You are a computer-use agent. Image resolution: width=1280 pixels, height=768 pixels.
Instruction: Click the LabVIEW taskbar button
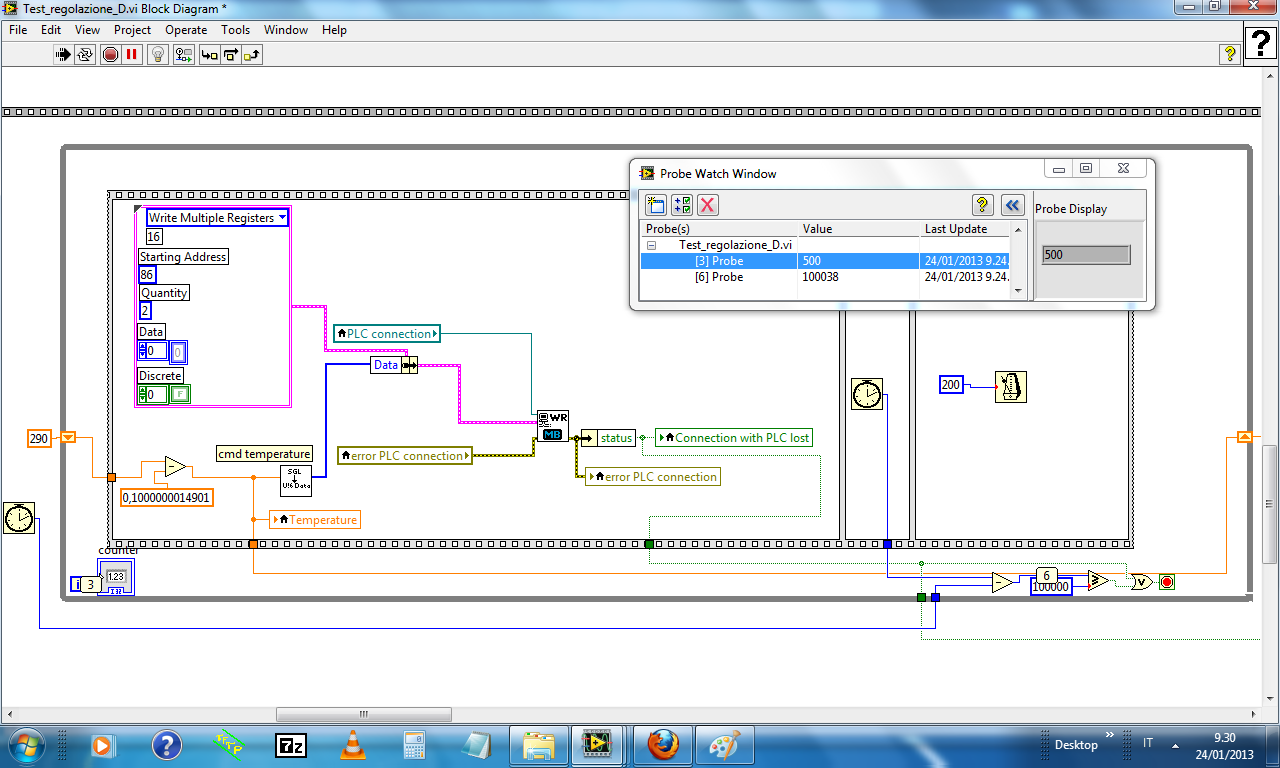coord(599,745)
